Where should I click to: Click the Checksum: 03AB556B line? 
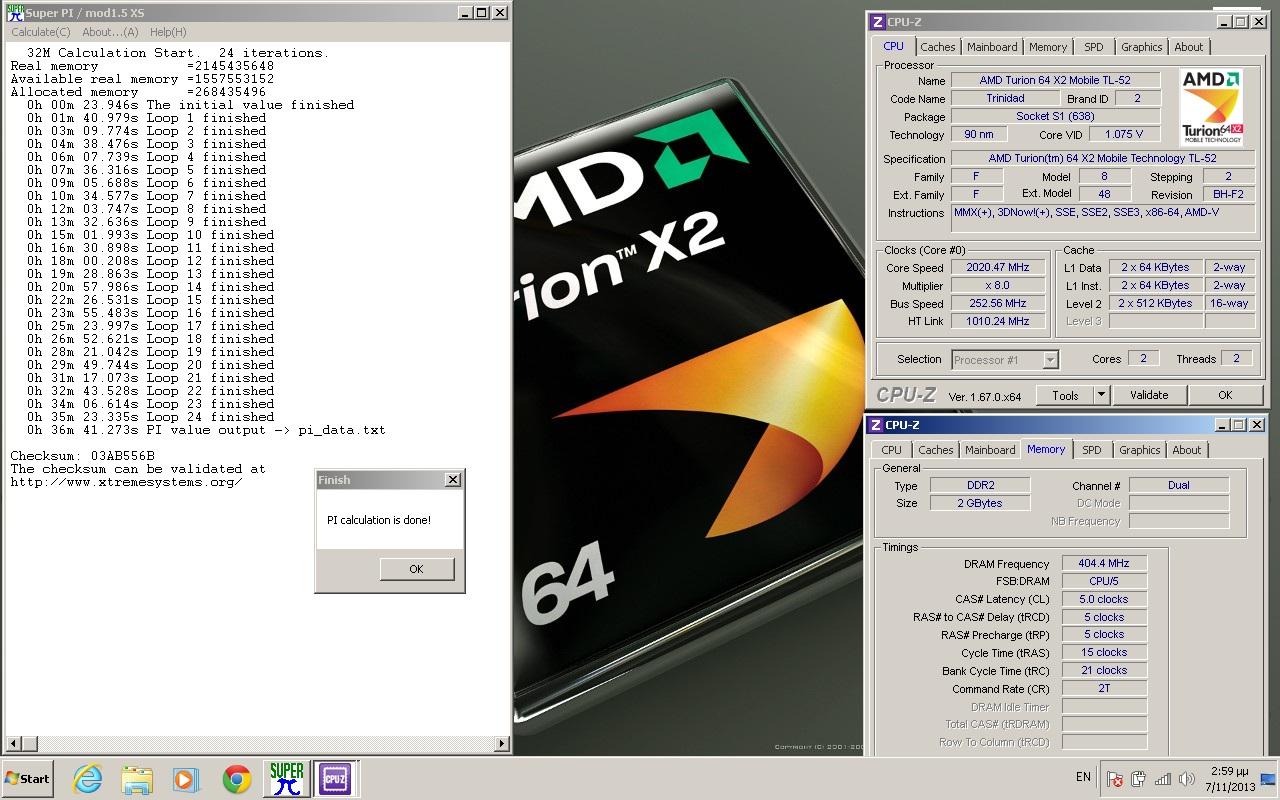(82, 456)
